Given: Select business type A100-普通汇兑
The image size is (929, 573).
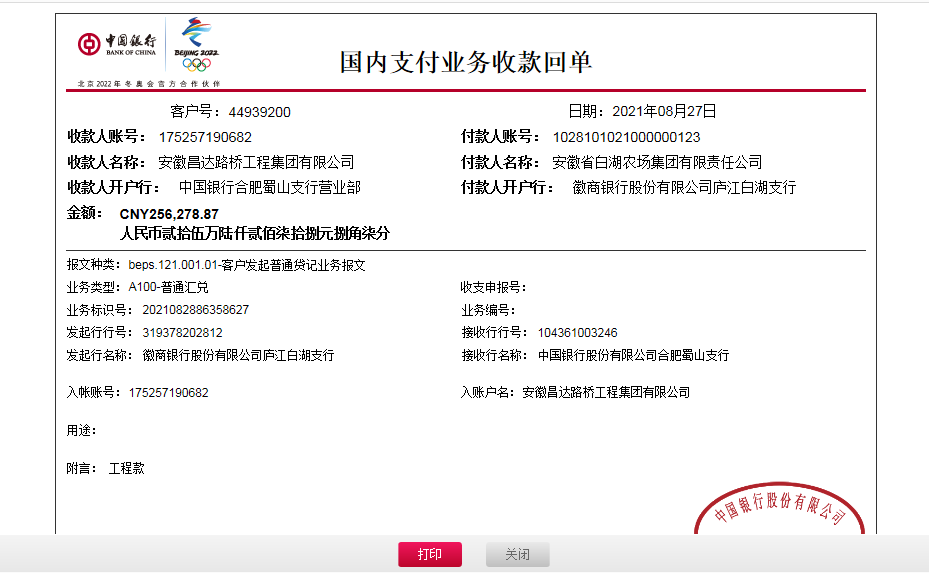Looking at the screenshot, I should click(x=168, y=287).
